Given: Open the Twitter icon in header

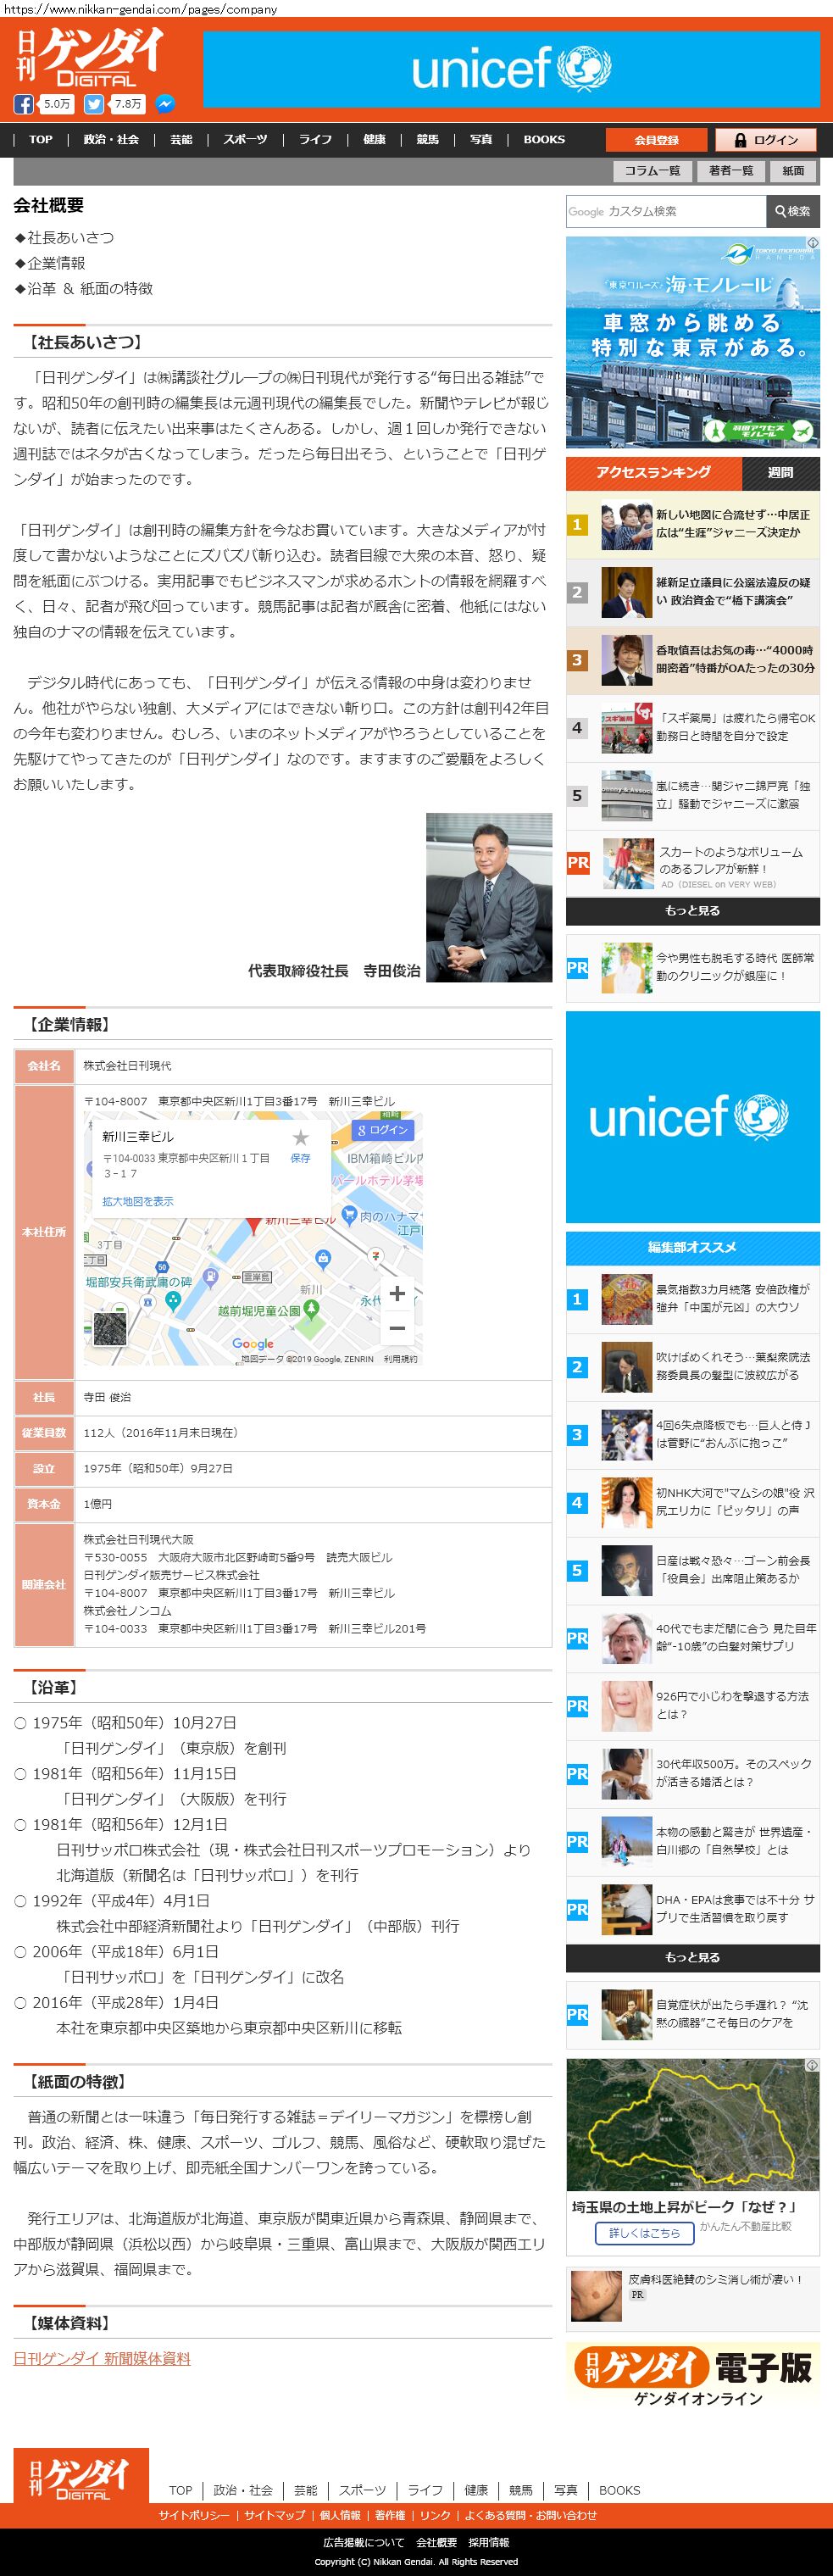Looking at the screenshot, I should point(94,104).
